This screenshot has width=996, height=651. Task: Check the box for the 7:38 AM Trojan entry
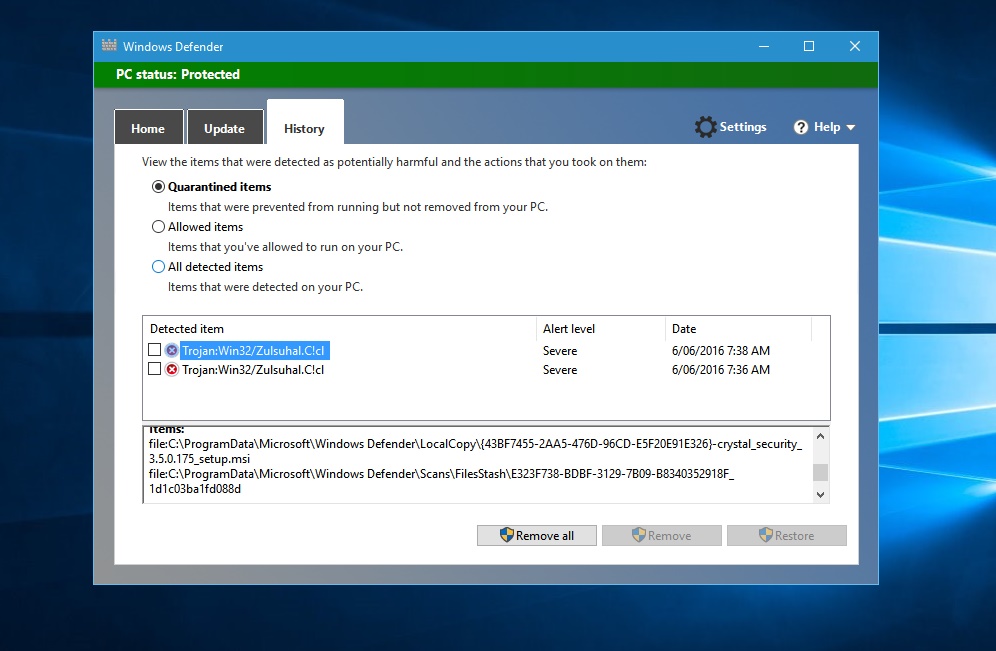[x=154, y=349]
